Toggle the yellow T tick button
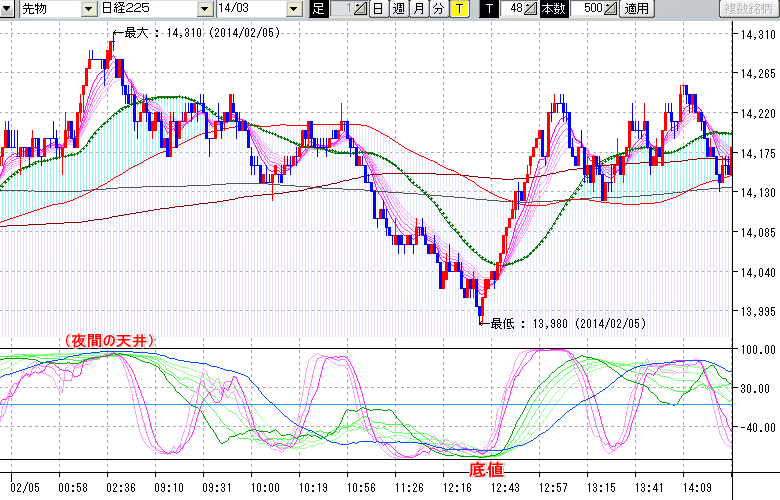The width and height of the screenshot is (780, 500). [x=458, y=9]
